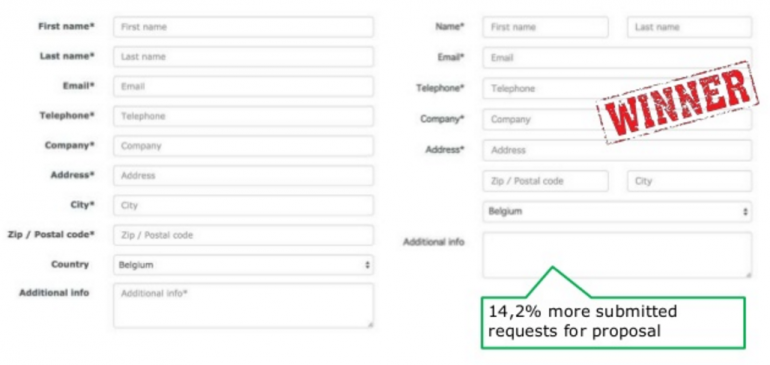The width and height of the screenshot is (770, 365).
Task: Focus the Last name field in left form
Action: (x=243, y=57)
